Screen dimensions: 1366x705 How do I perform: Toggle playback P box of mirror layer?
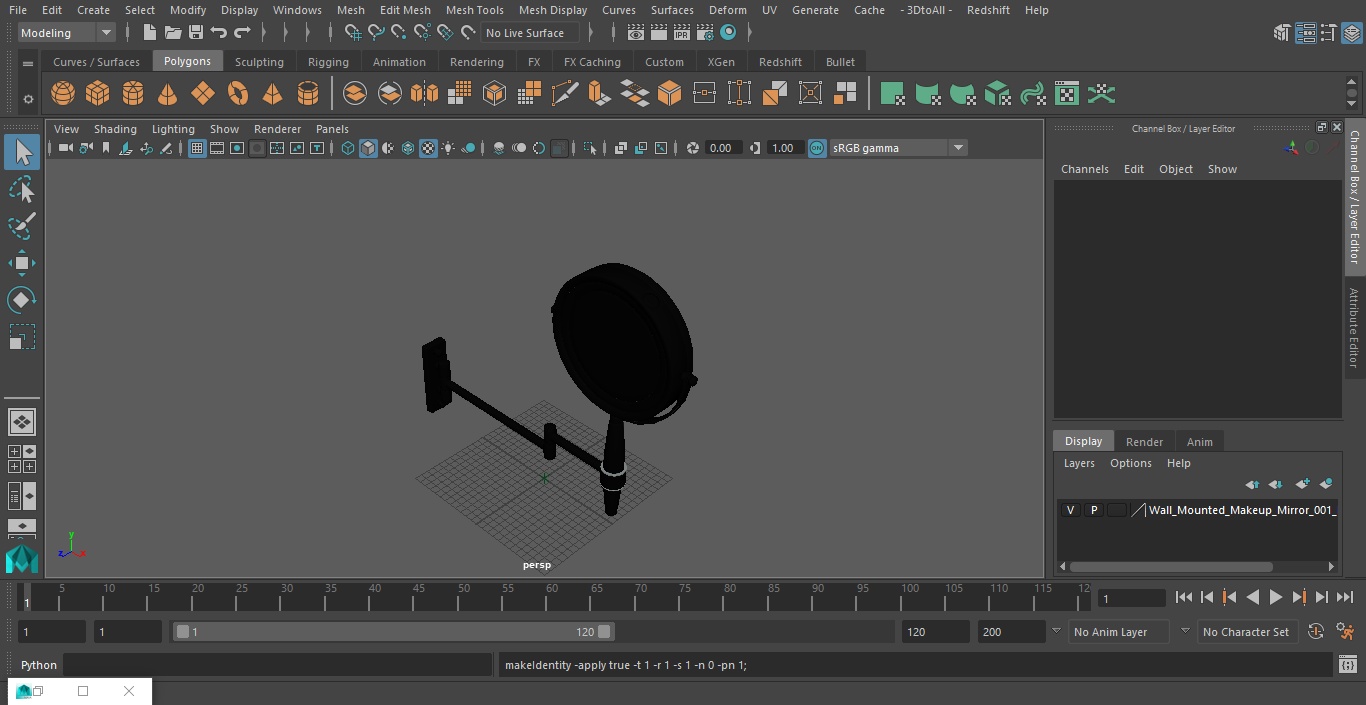click(1094, 510)
